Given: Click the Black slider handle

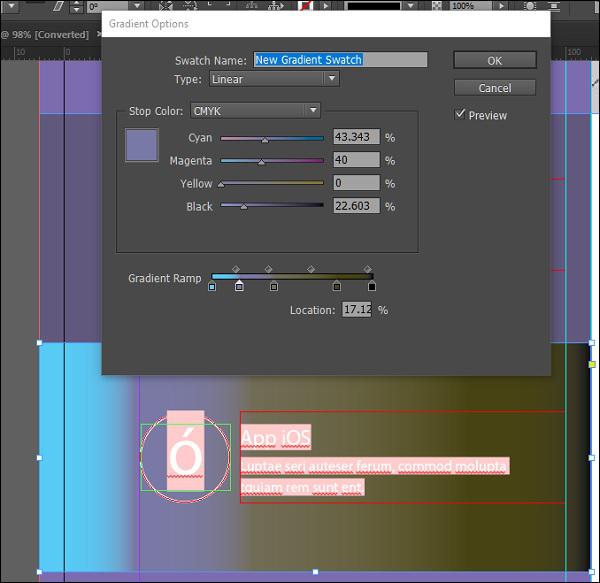Looking at the screenshot, I should (x=244, y=207).
